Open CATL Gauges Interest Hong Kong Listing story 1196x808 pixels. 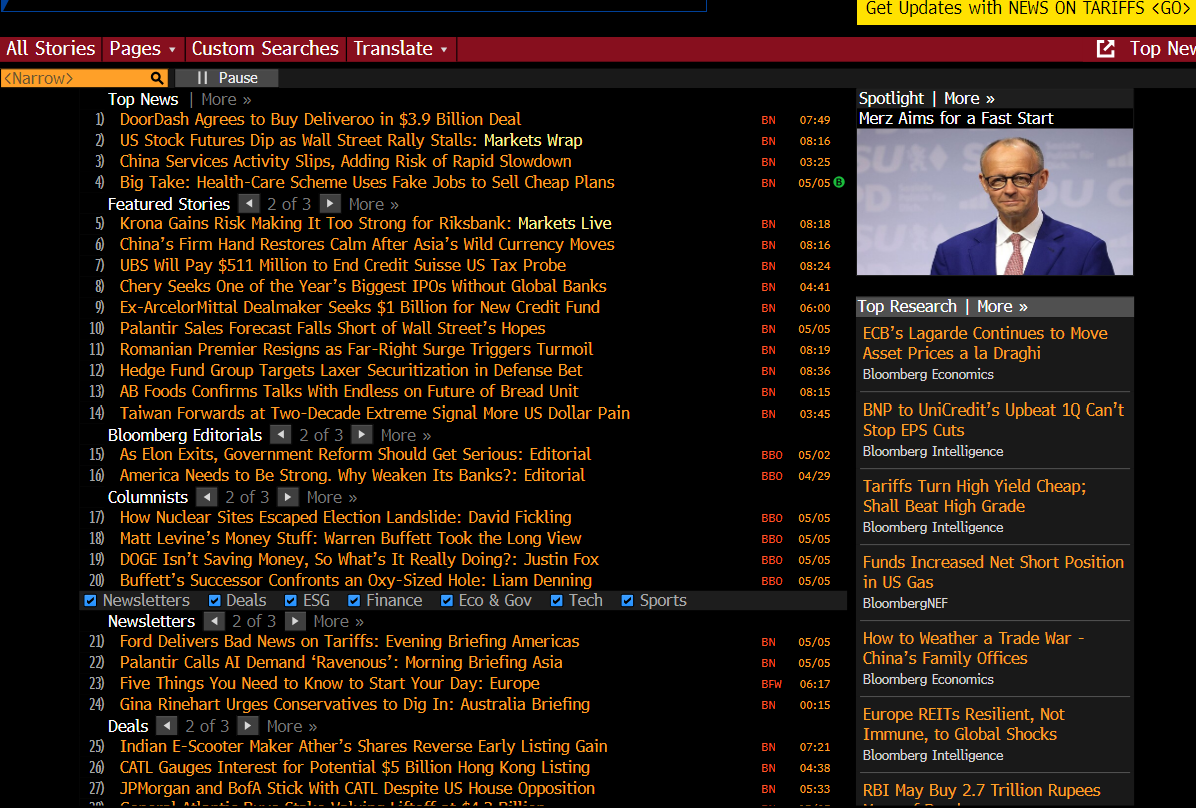pos(355,768)
